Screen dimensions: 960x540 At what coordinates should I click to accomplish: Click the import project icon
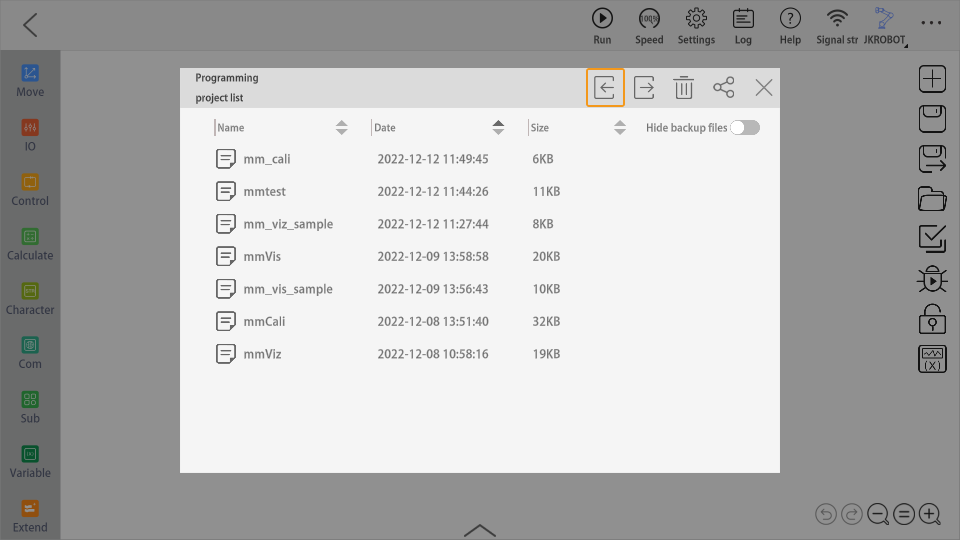605,88
